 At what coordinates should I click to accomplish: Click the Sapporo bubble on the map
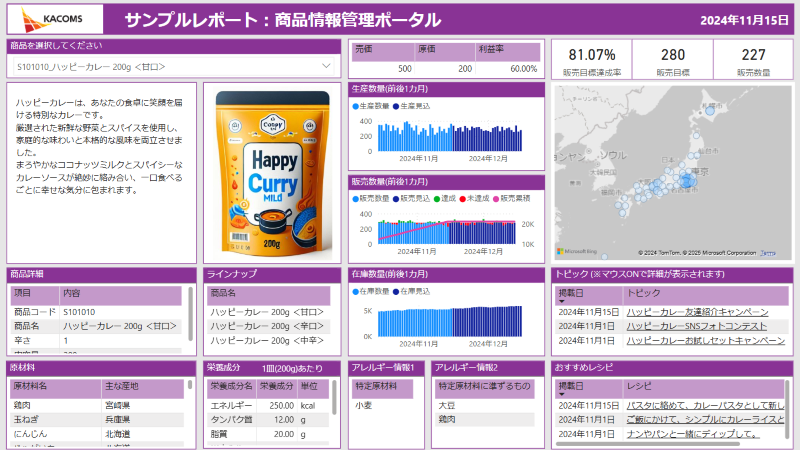tap(710, 111)
